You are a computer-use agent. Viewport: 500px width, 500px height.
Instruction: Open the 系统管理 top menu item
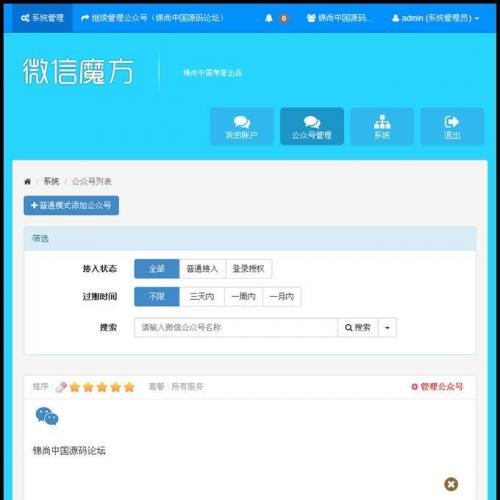pos(42,18)
